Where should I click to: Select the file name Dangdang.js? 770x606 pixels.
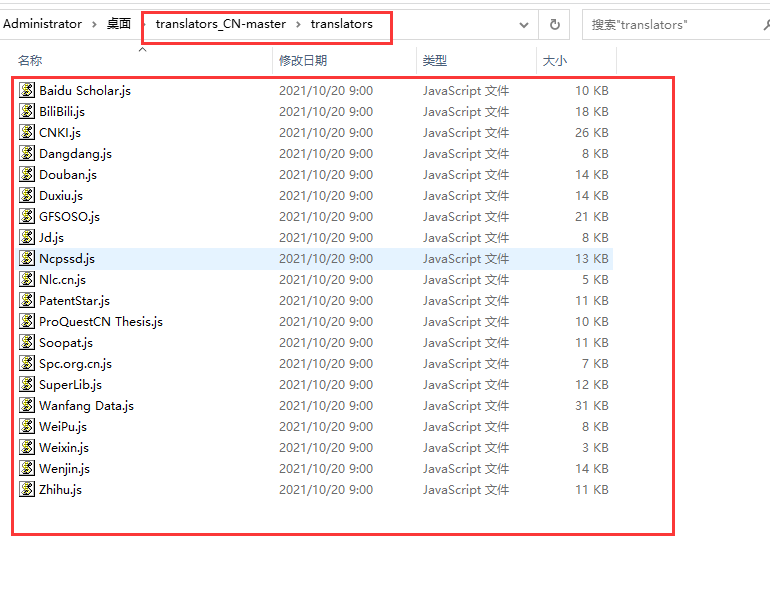pyautogui.click(x=76, y=154)
